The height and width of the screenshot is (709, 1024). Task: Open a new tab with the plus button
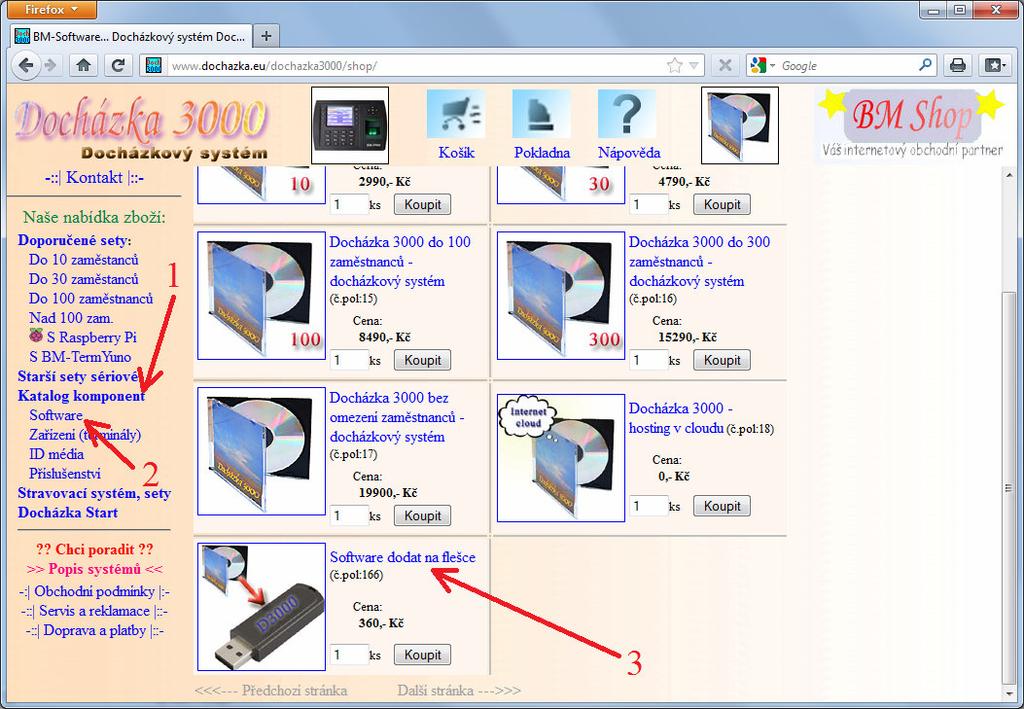pos(266,36)
